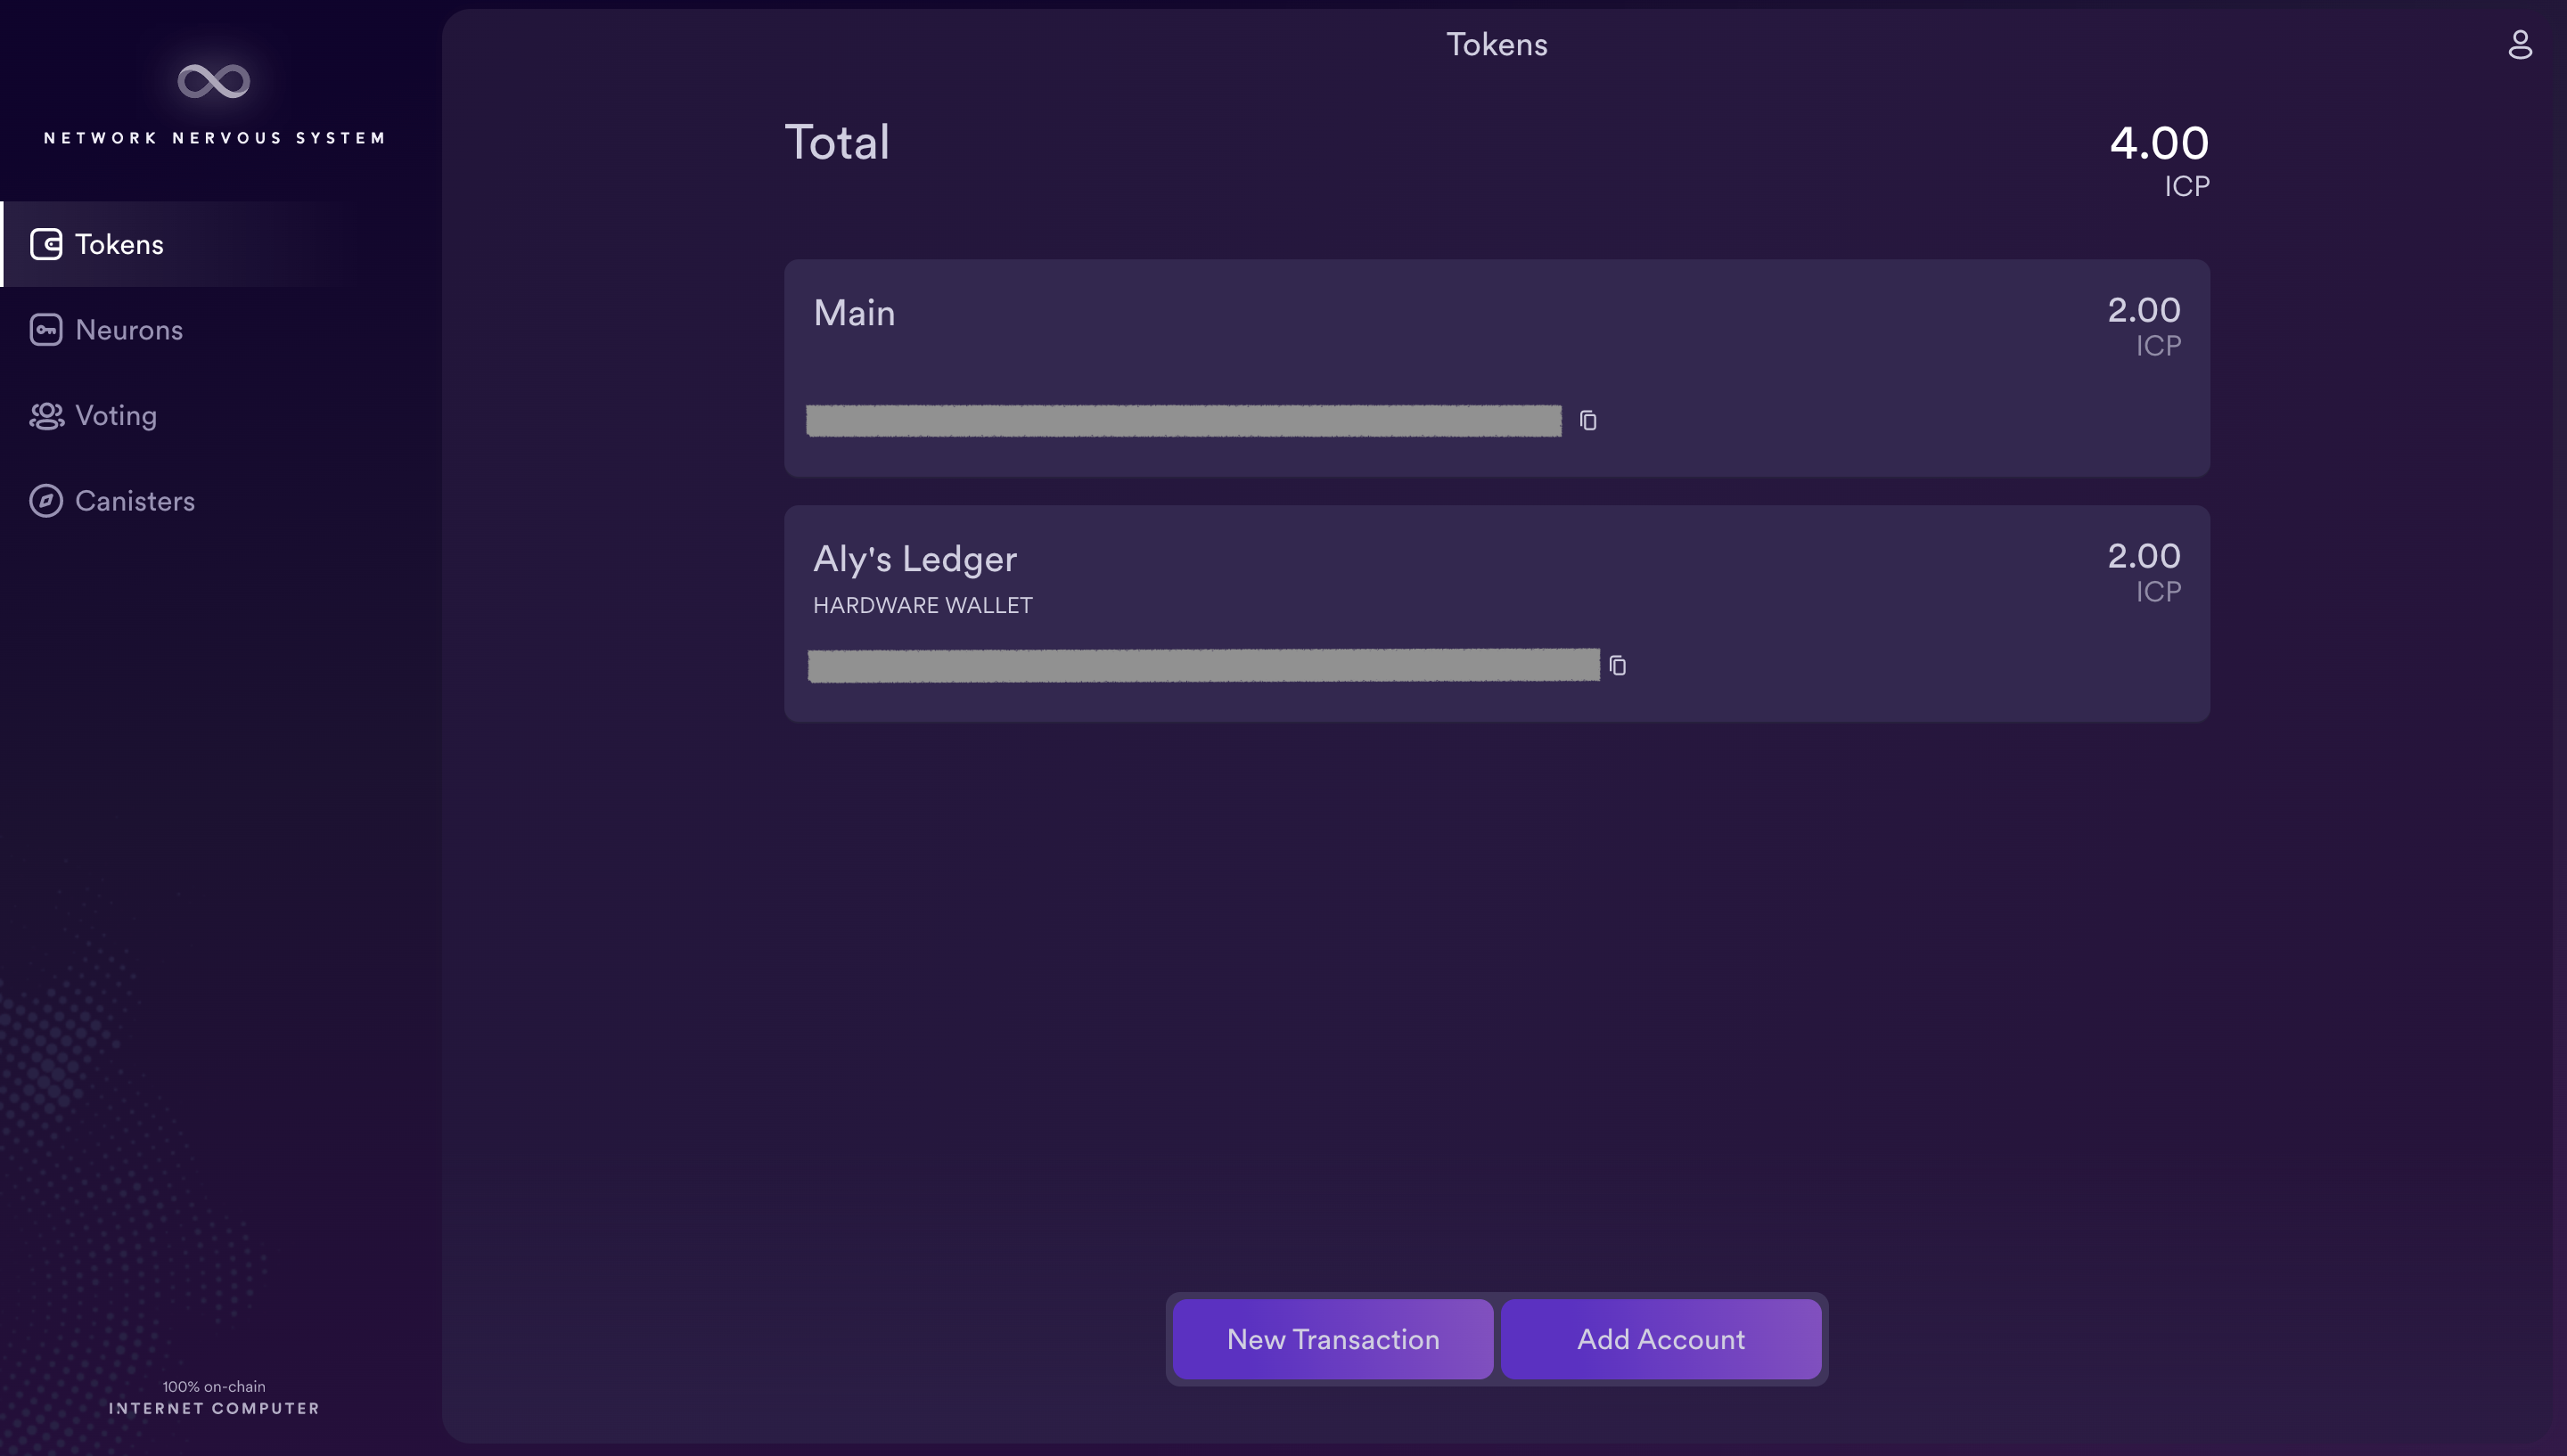
Task: Click the Tokens wallet icon in sidebar
Action: (x=46, y=244)
